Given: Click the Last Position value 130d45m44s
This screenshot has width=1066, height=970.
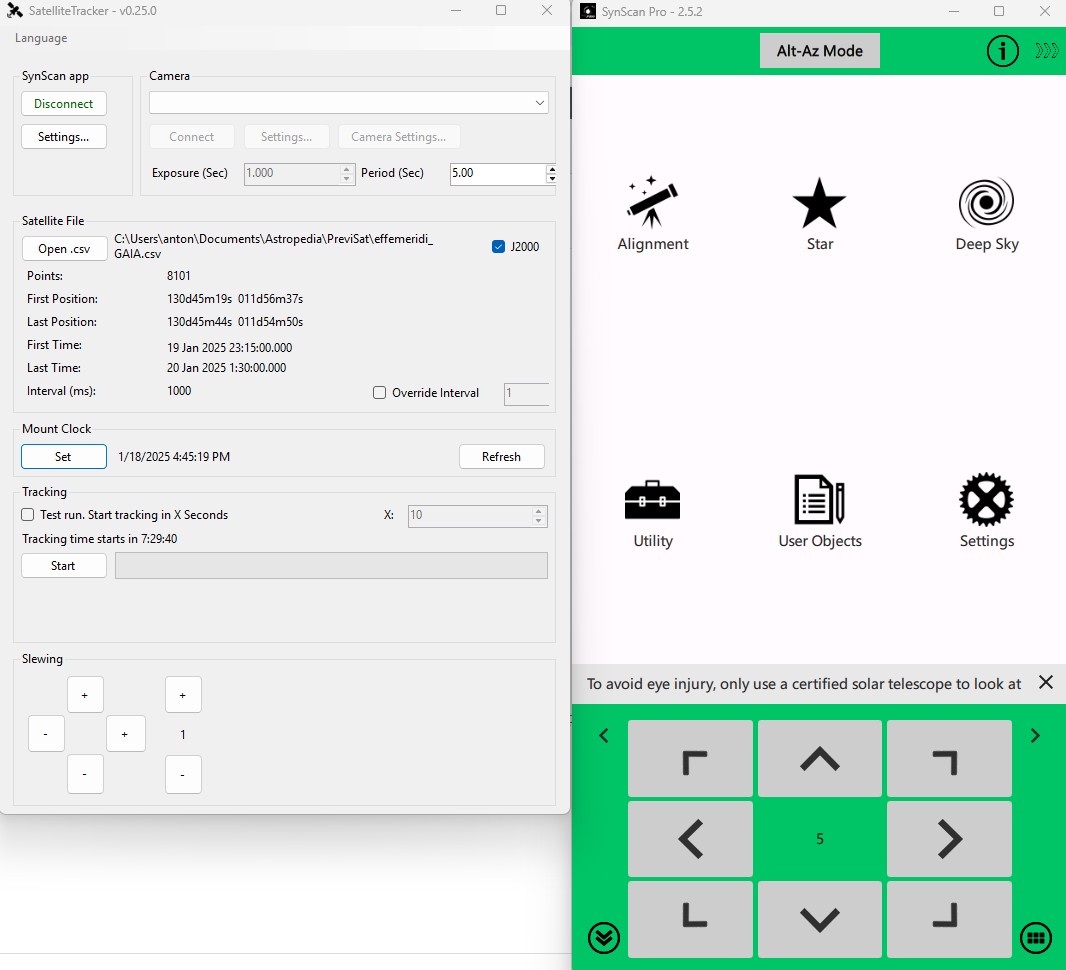Looking at the screenshot, I should [x=235, y=322].
